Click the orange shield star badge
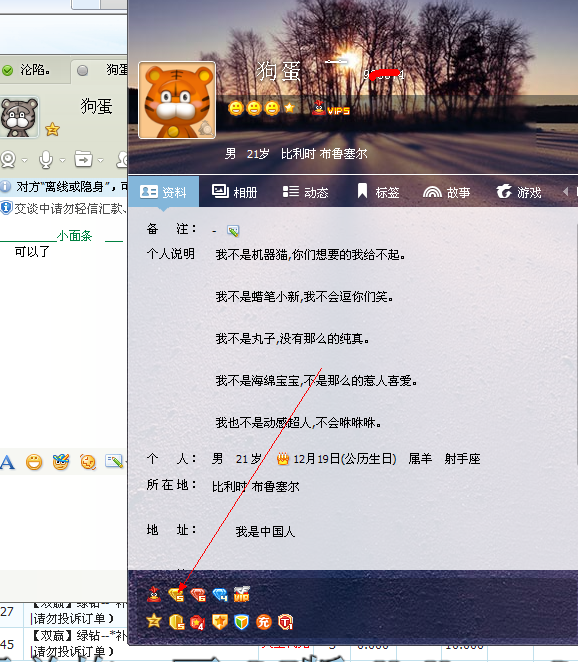The image size is (578, 662). click(x=220, y=621)
